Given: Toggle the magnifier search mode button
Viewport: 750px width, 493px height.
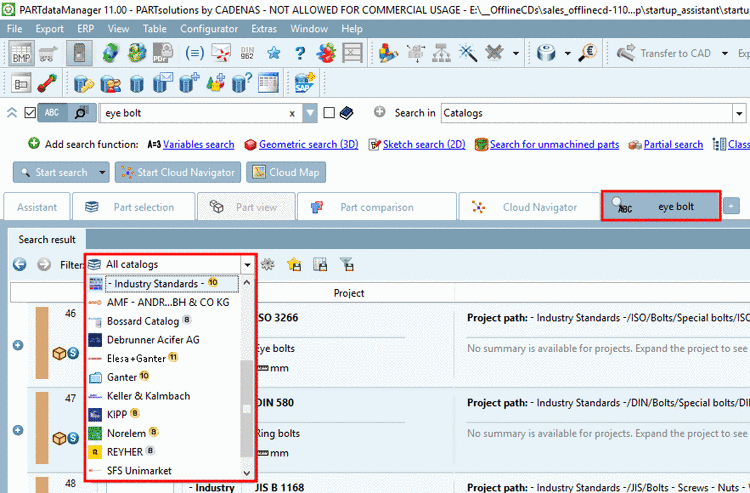Looking at the screenshot, I should [81, 113].
